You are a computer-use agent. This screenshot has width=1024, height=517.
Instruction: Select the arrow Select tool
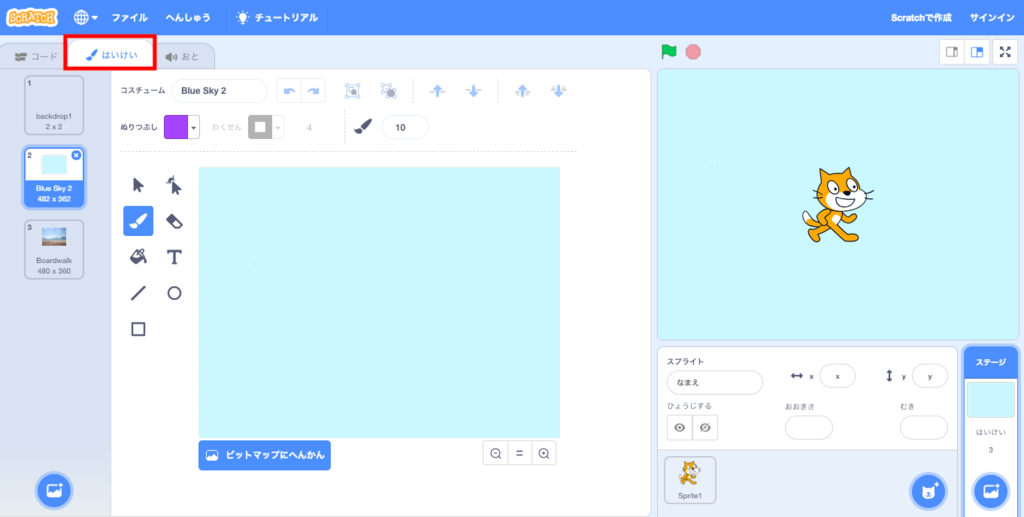click(x=138, y=185)
